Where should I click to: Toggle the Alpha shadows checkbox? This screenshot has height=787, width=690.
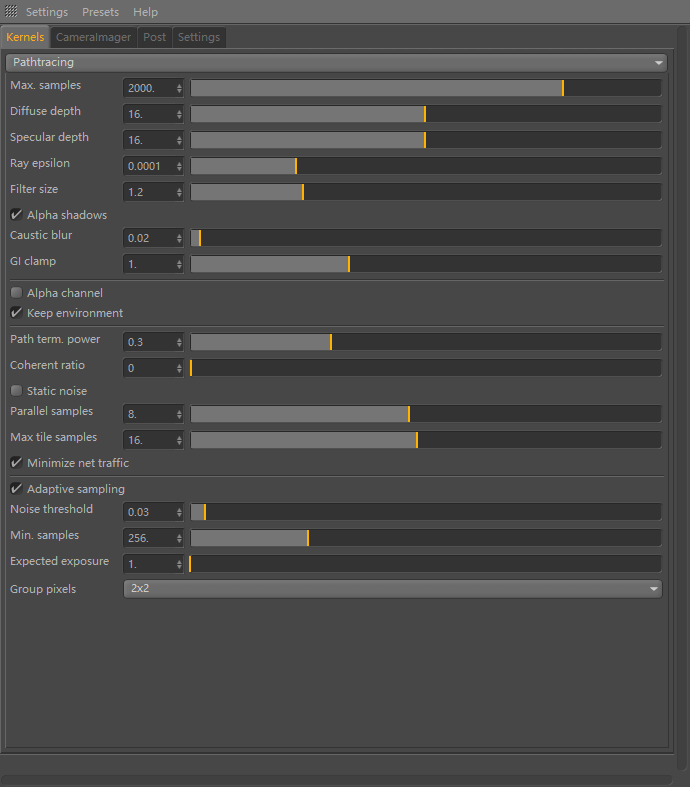[17, 215]
